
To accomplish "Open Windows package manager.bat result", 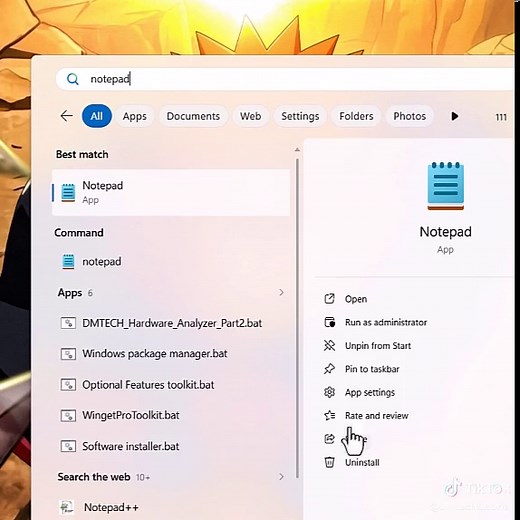I will tap(171, 354).
